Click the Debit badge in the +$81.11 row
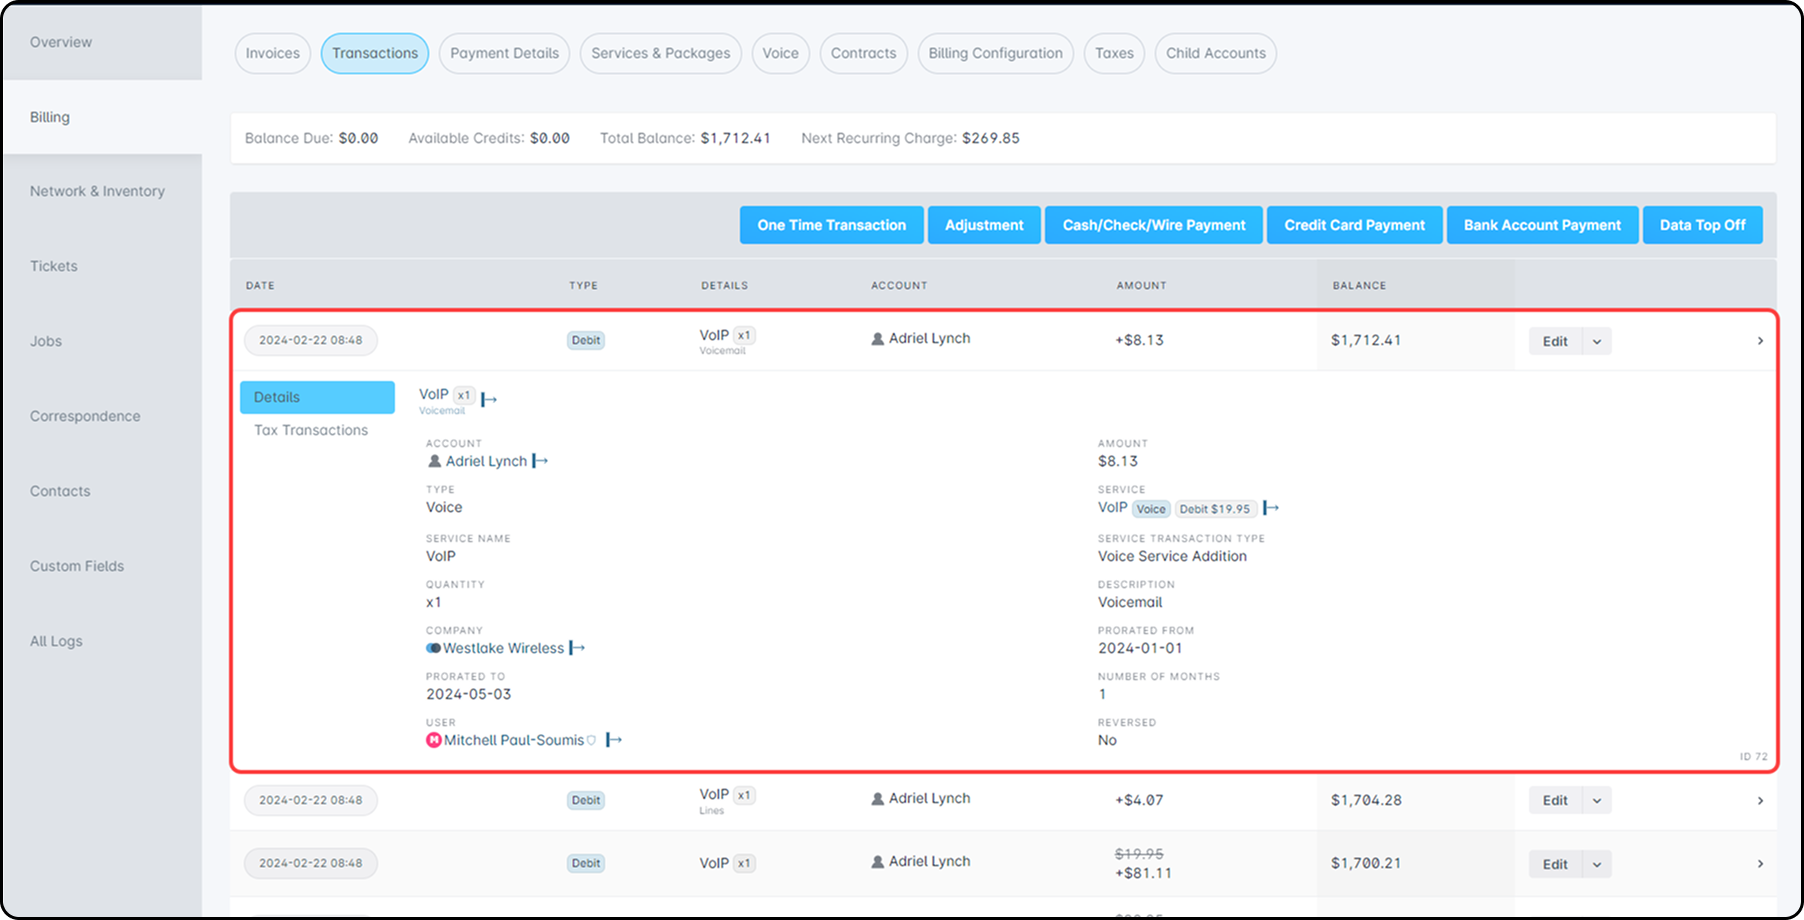 click(x=586, y=863)
